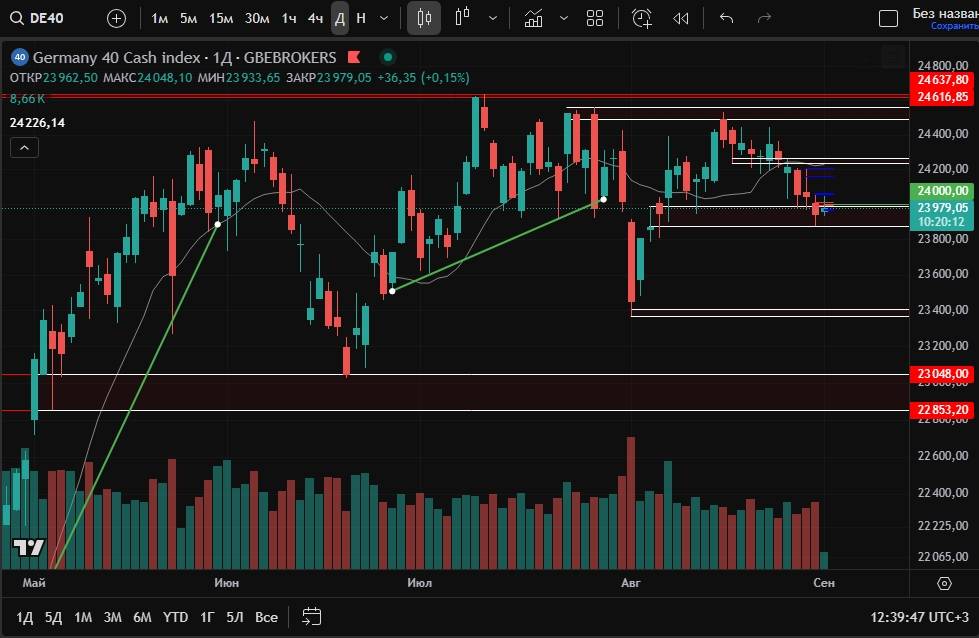
Task: Select the daily Д timeframe toggle
Action: [x=340, y=18]
